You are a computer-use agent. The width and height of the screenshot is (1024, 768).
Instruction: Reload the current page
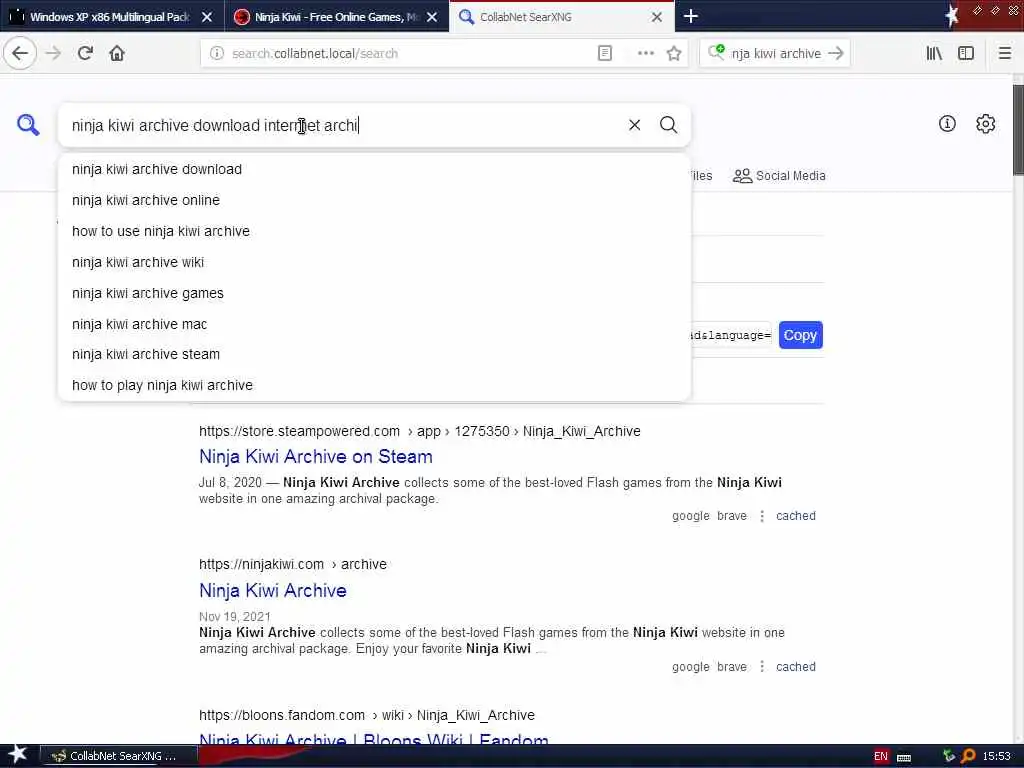85,54
